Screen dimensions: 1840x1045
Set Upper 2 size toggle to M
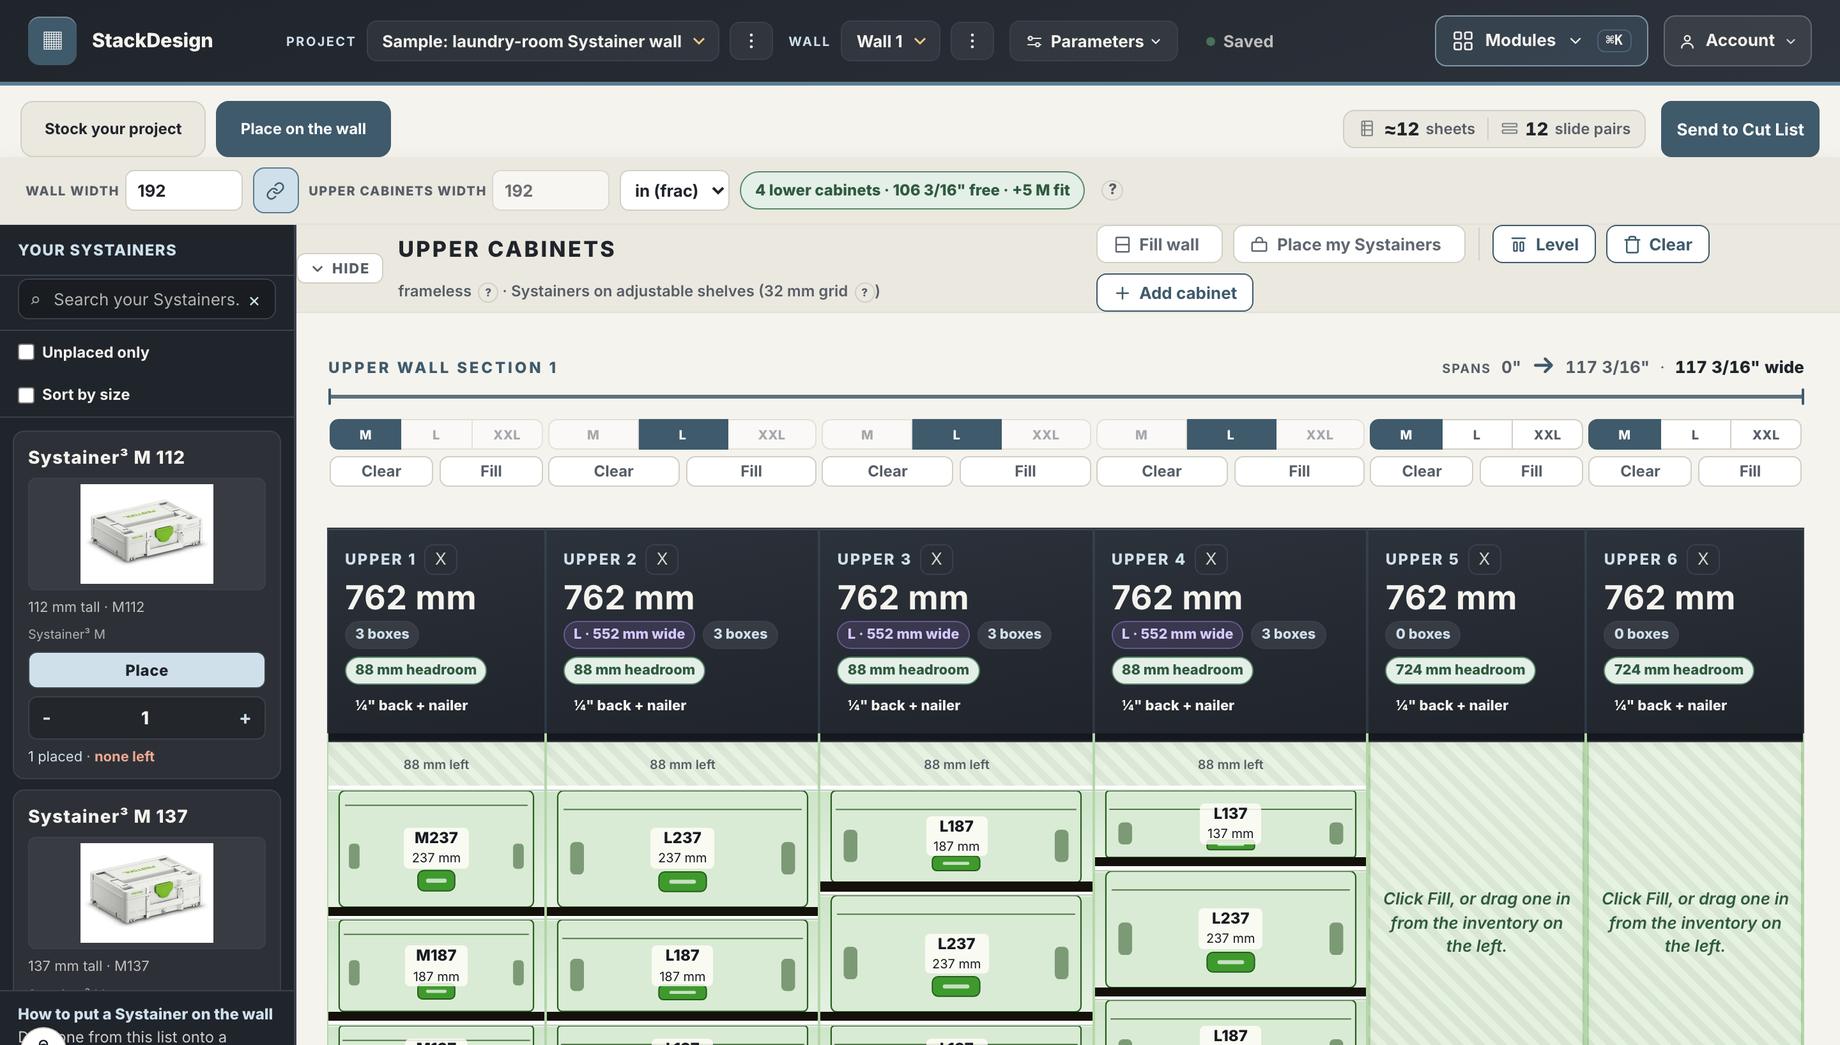pos(593,435)
